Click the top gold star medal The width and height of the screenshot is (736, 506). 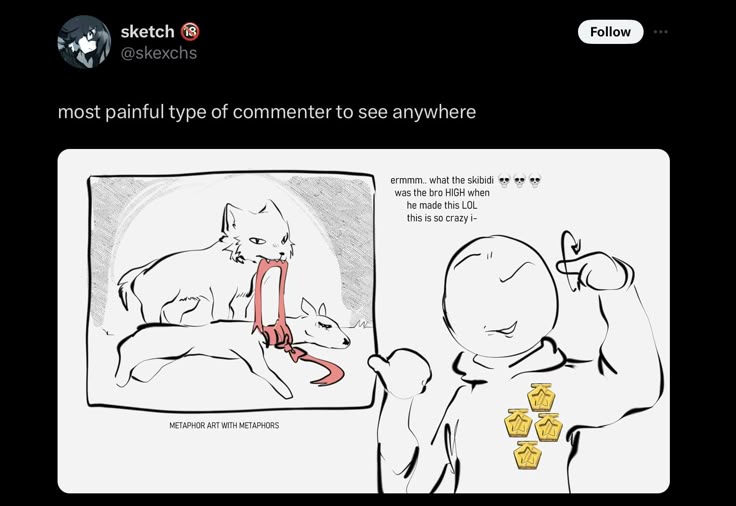pyautogui.click(x=541, y=397)
